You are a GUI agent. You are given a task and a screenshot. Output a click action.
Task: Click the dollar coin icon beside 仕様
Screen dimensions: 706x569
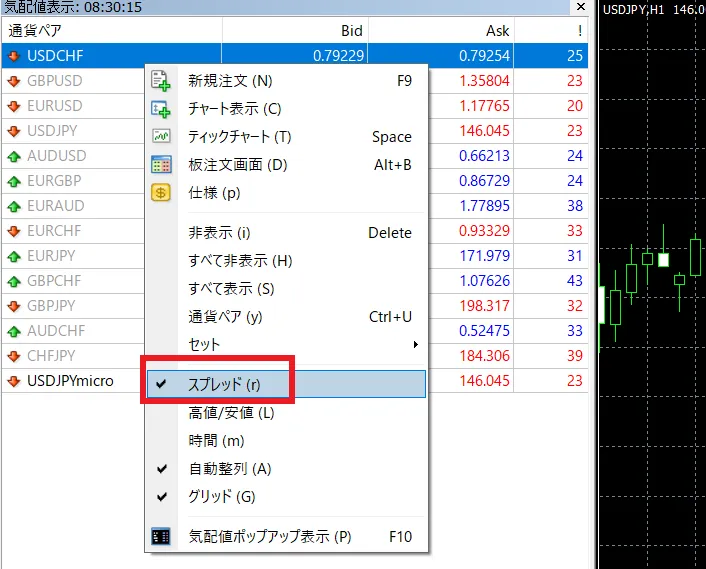(161, 193)
